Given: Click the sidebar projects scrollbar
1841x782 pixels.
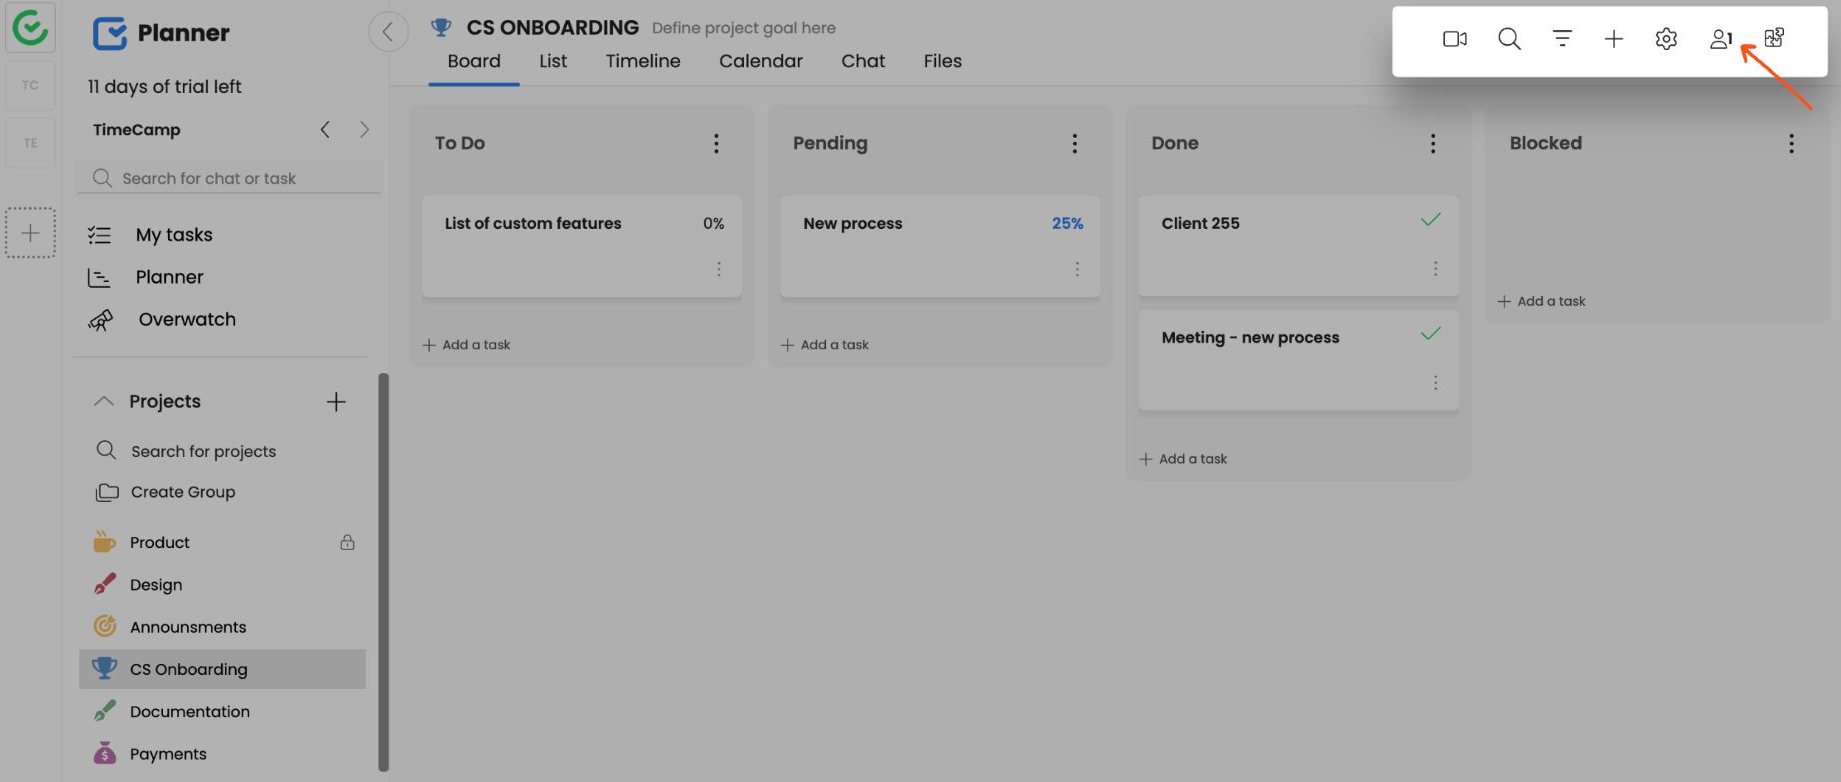Looking at the screenshot, I should point(383,571).
